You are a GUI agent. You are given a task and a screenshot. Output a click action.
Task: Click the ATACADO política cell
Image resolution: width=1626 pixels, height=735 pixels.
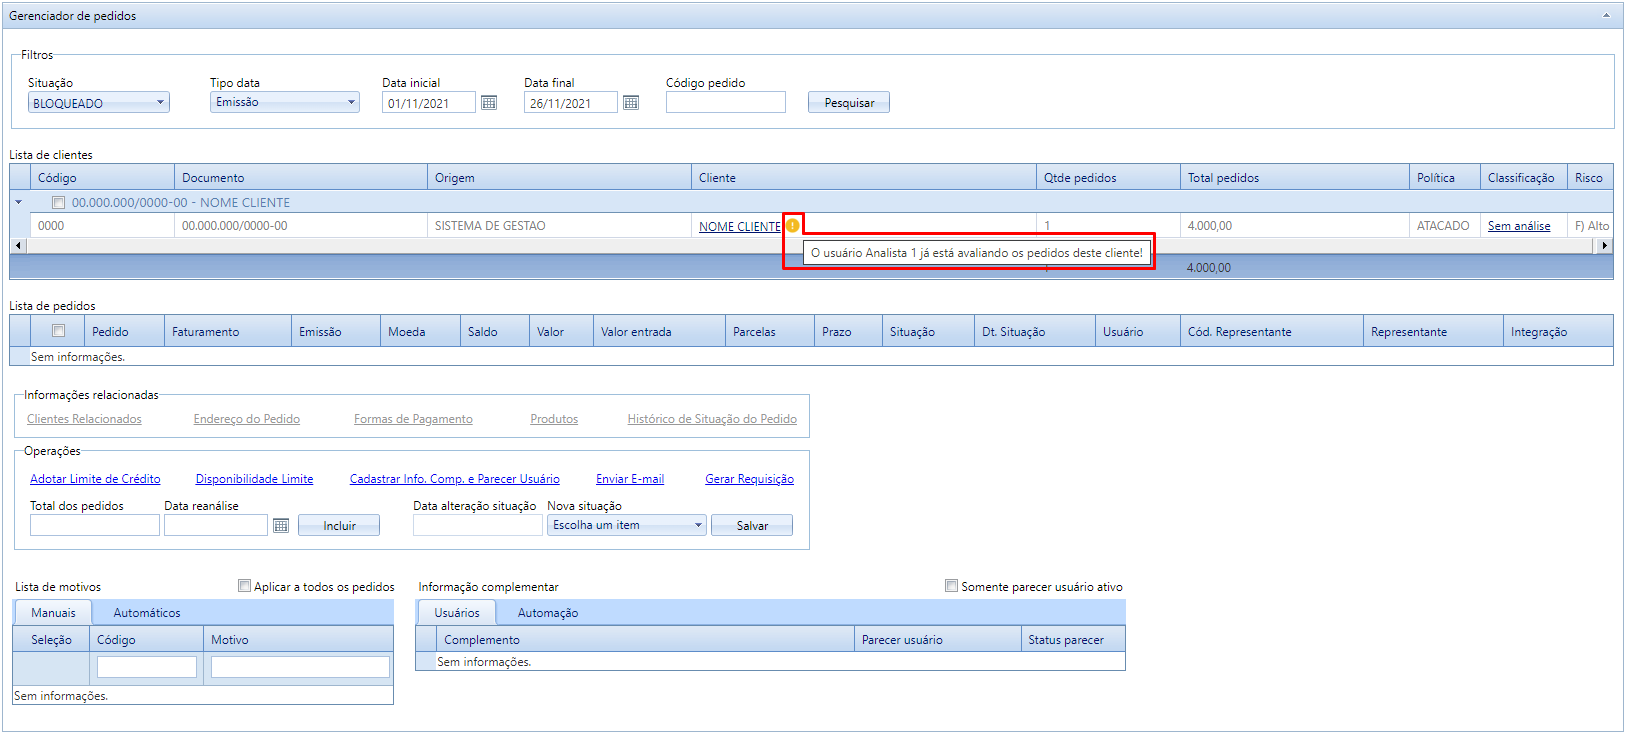click(x=1443, y=226)
